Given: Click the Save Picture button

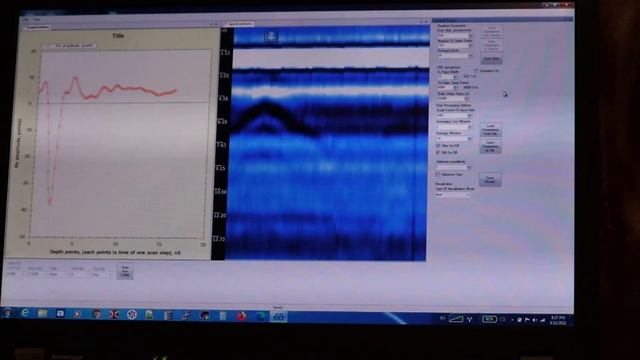Looking at the screenshot, I should pyautogui.click(x=490, y=180).
